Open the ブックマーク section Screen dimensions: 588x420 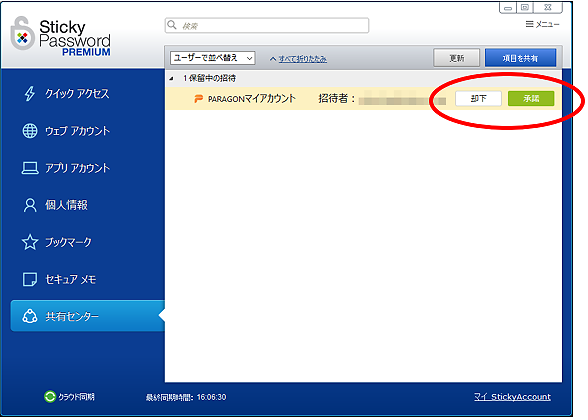pos(68,242)
